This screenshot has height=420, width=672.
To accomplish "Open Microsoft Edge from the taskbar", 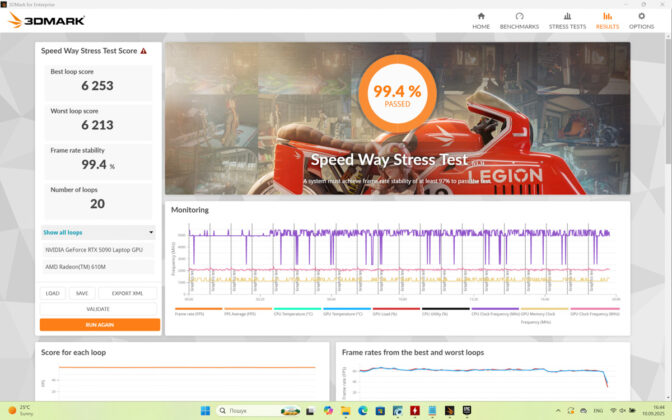I will (x=363, y=411).
